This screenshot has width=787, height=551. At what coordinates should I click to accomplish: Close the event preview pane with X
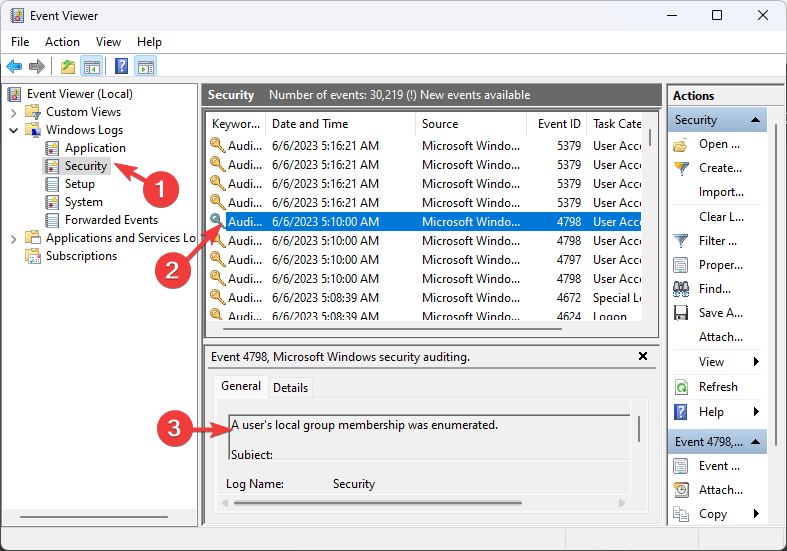point(643,356)
